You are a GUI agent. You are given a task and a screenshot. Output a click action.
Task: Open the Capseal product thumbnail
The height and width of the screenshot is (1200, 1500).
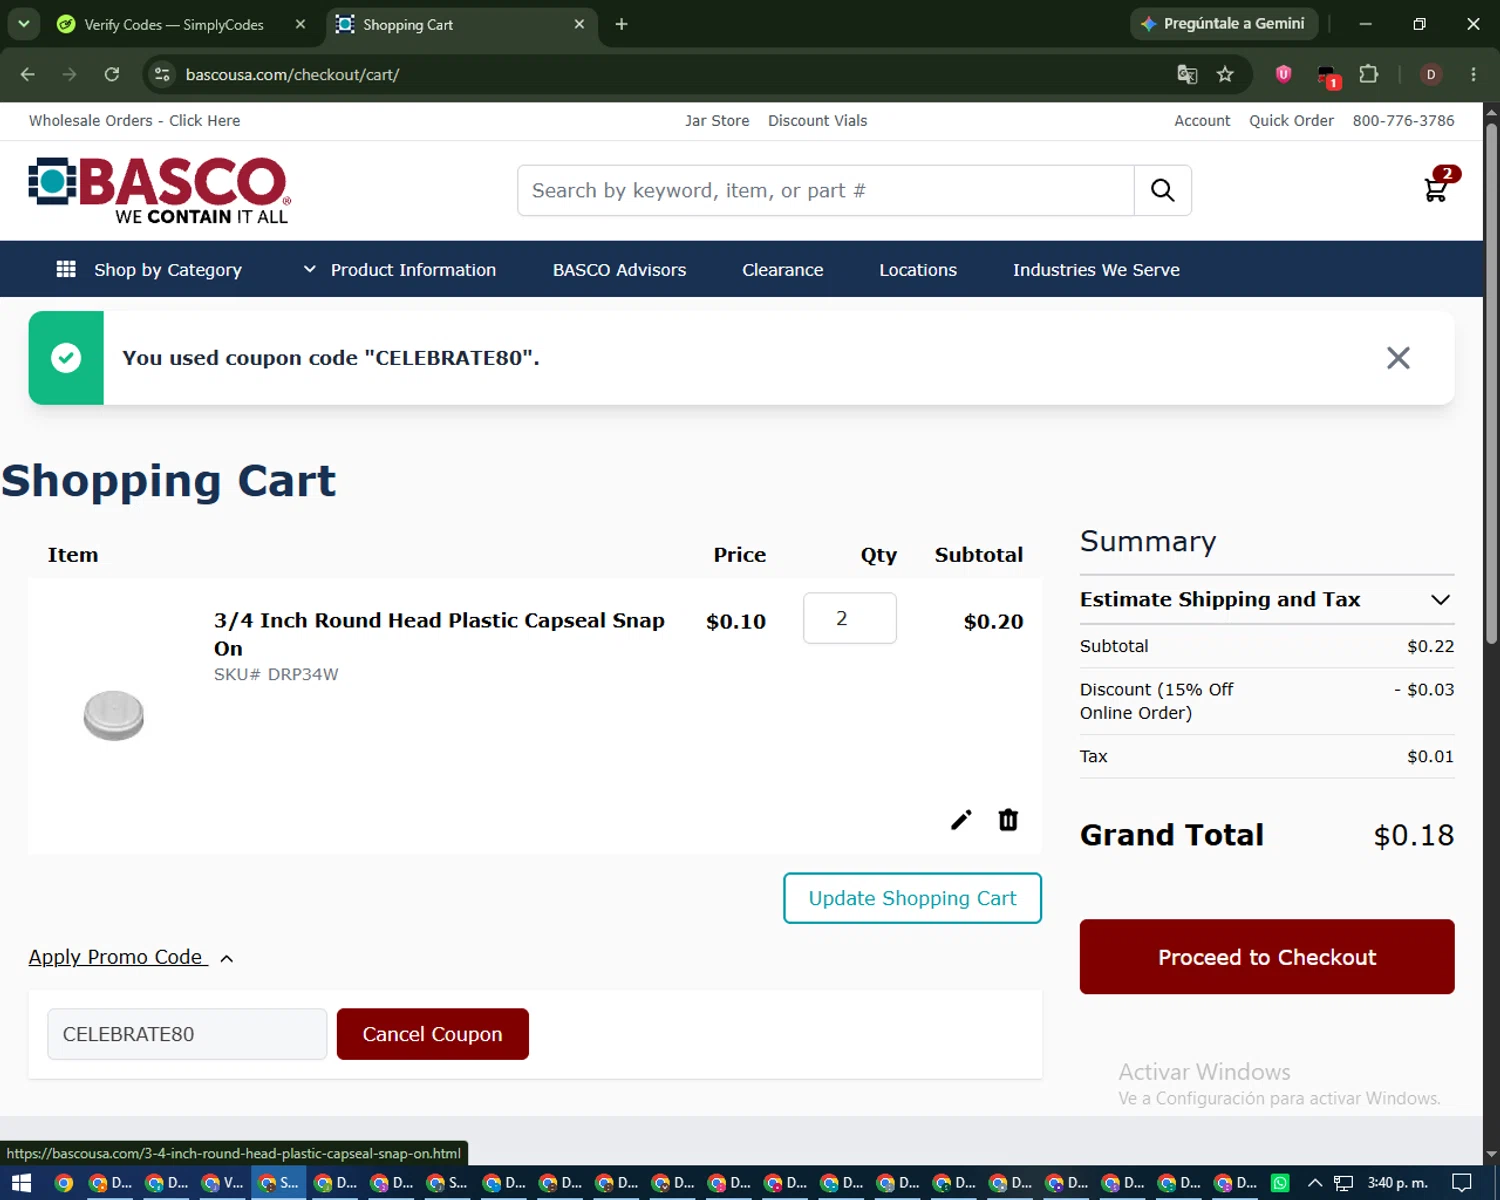coord(114,715)
